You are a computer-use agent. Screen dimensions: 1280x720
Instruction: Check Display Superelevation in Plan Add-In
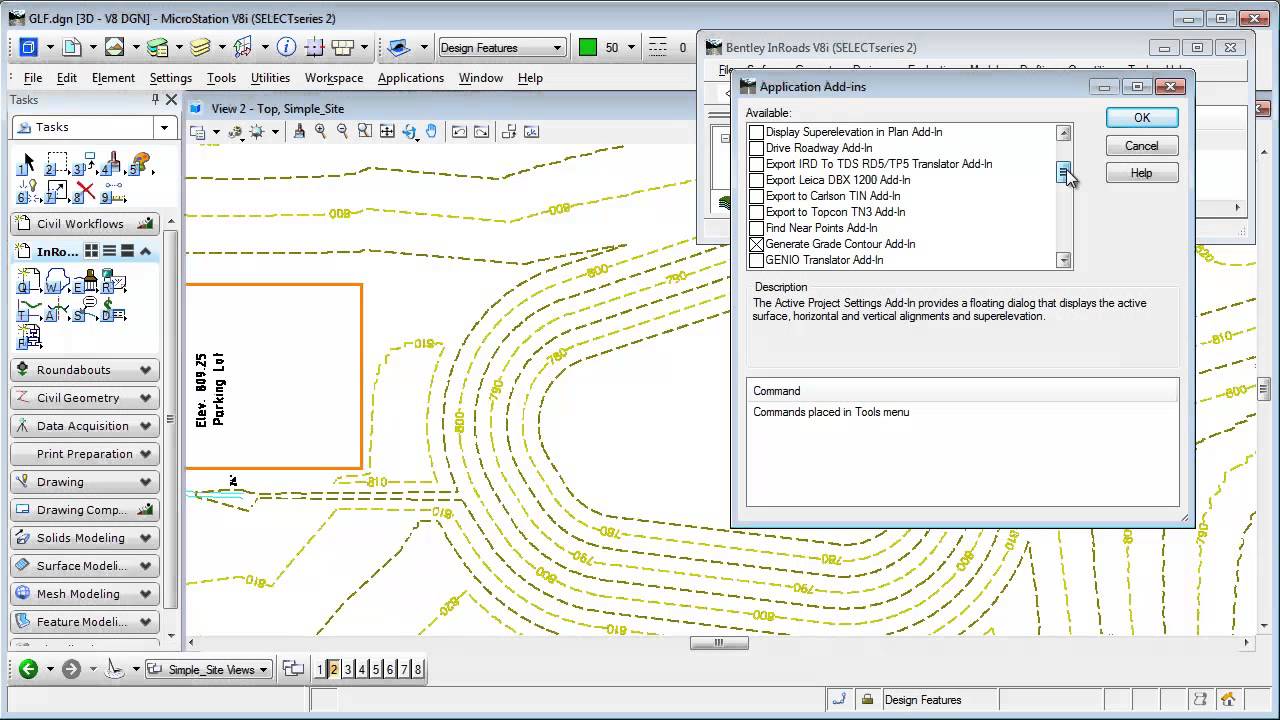coord(757,132)
